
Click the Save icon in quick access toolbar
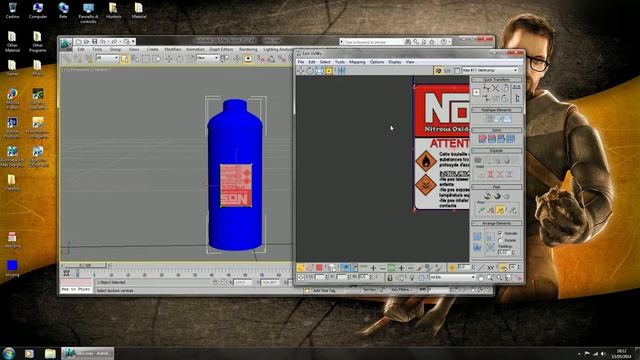coord(95,41)
